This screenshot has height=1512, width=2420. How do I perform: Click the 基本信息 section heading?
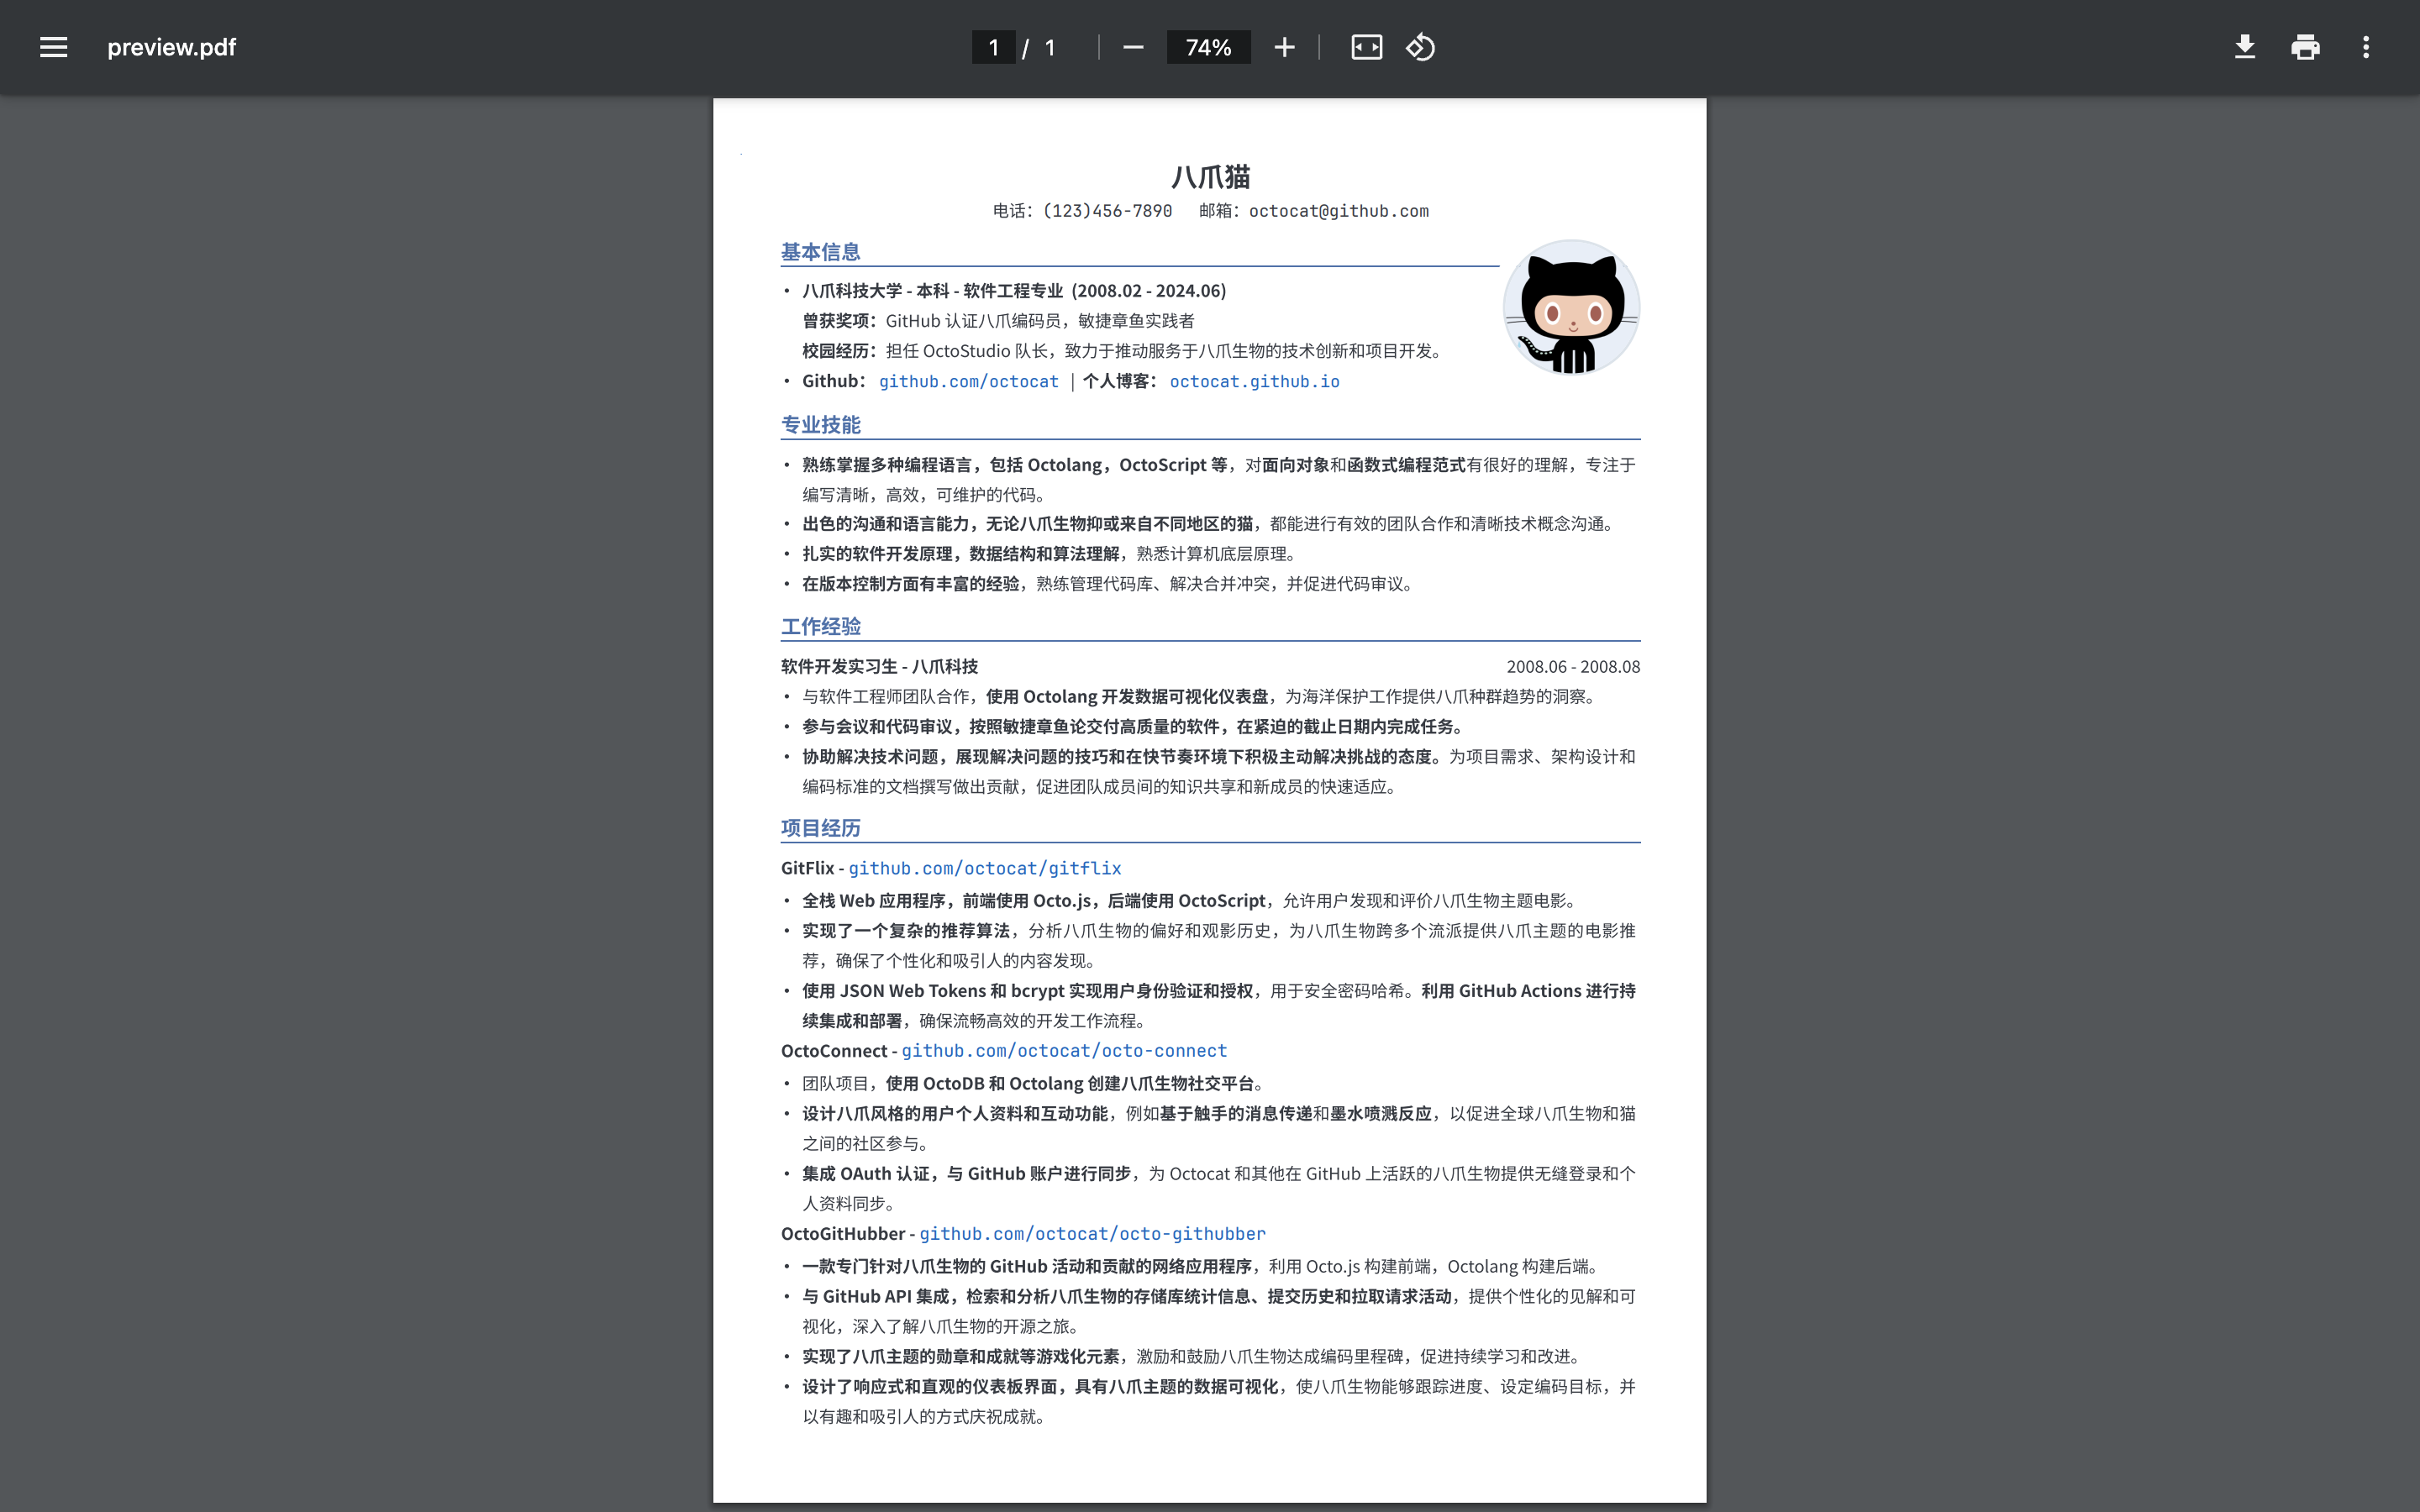820,252
